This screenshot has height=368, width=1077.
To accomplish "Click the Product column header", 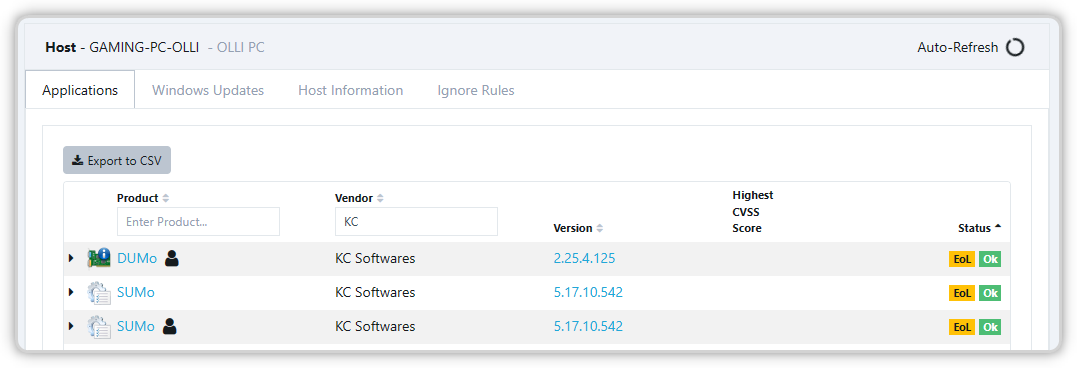I will point(137,198).
